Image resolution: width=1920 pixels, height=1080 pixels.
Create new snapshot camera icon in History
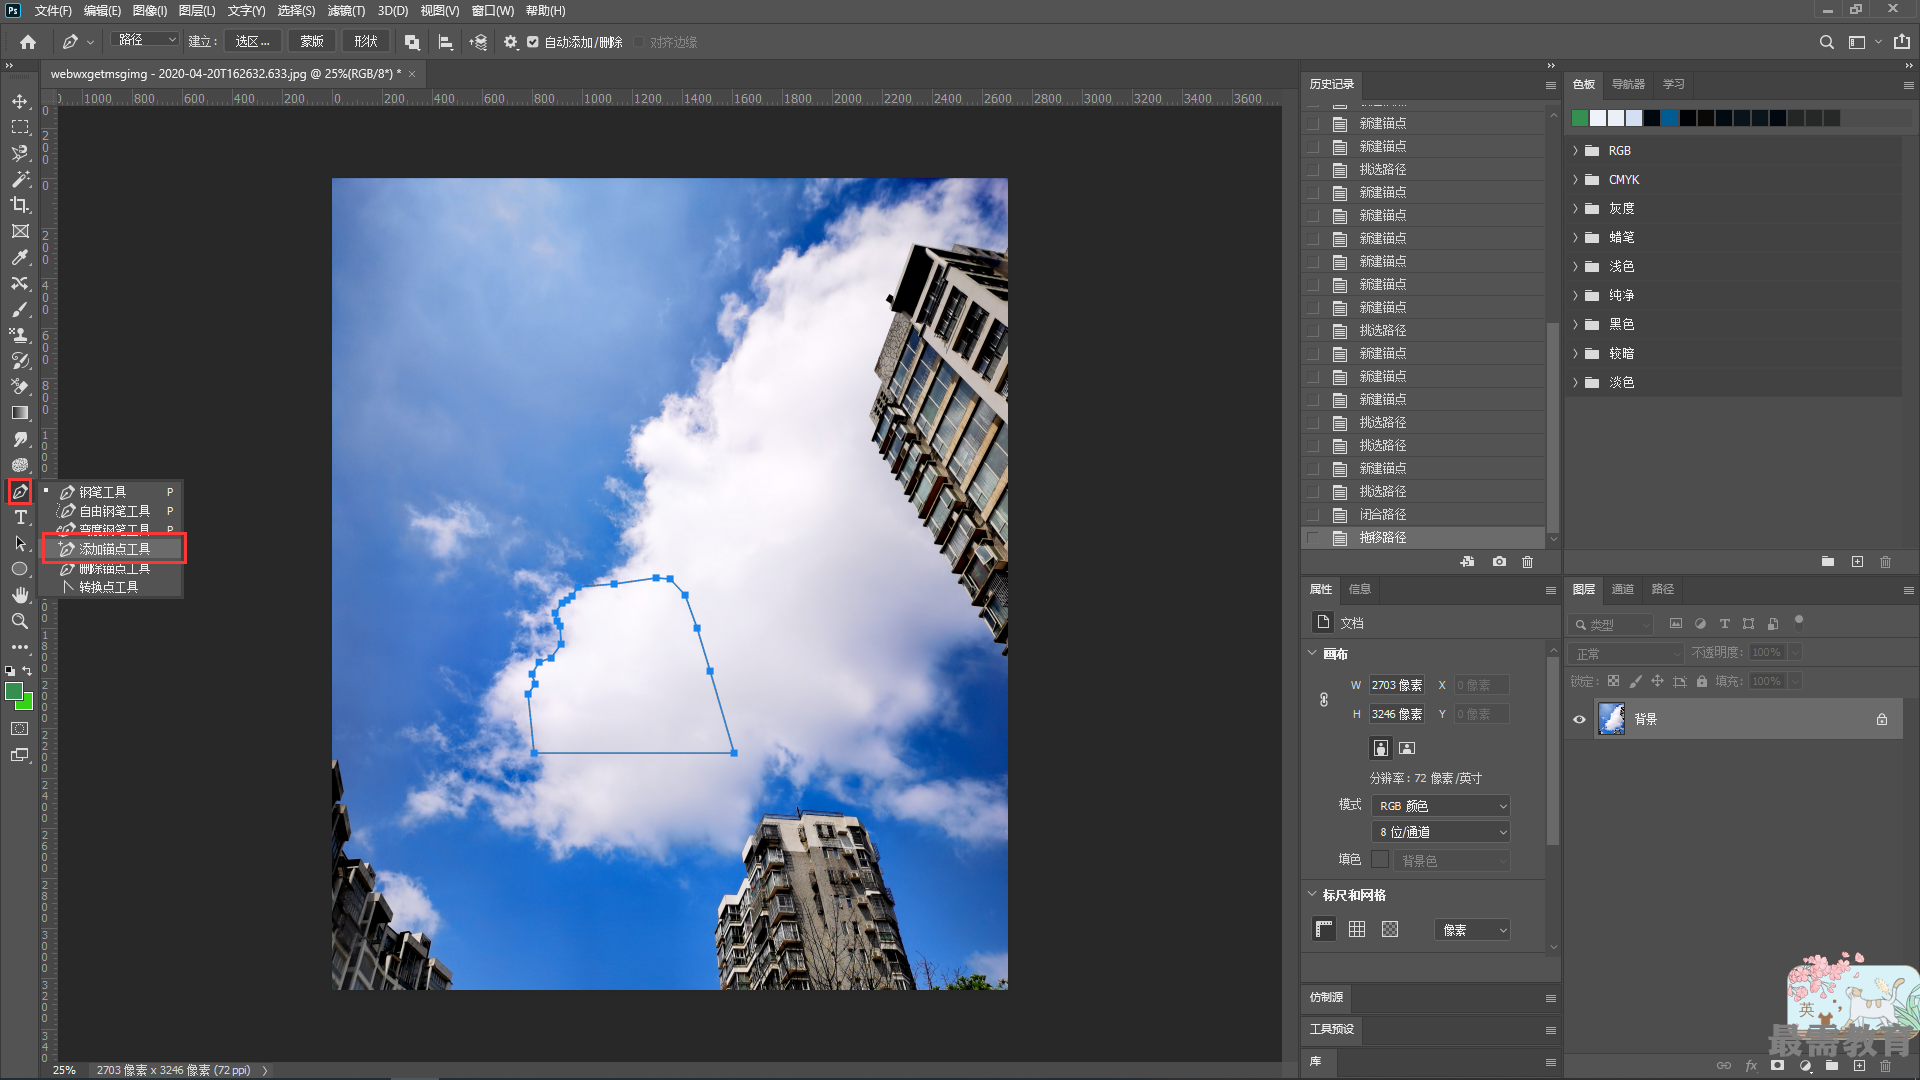pyautogui.click(x=1499, y=562)
